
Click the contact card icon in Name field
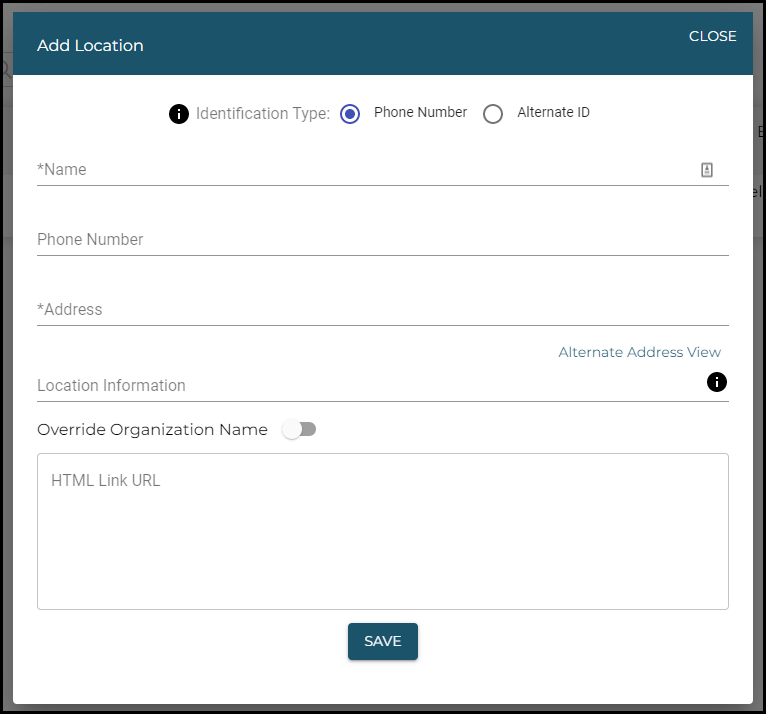coord(707,170)
